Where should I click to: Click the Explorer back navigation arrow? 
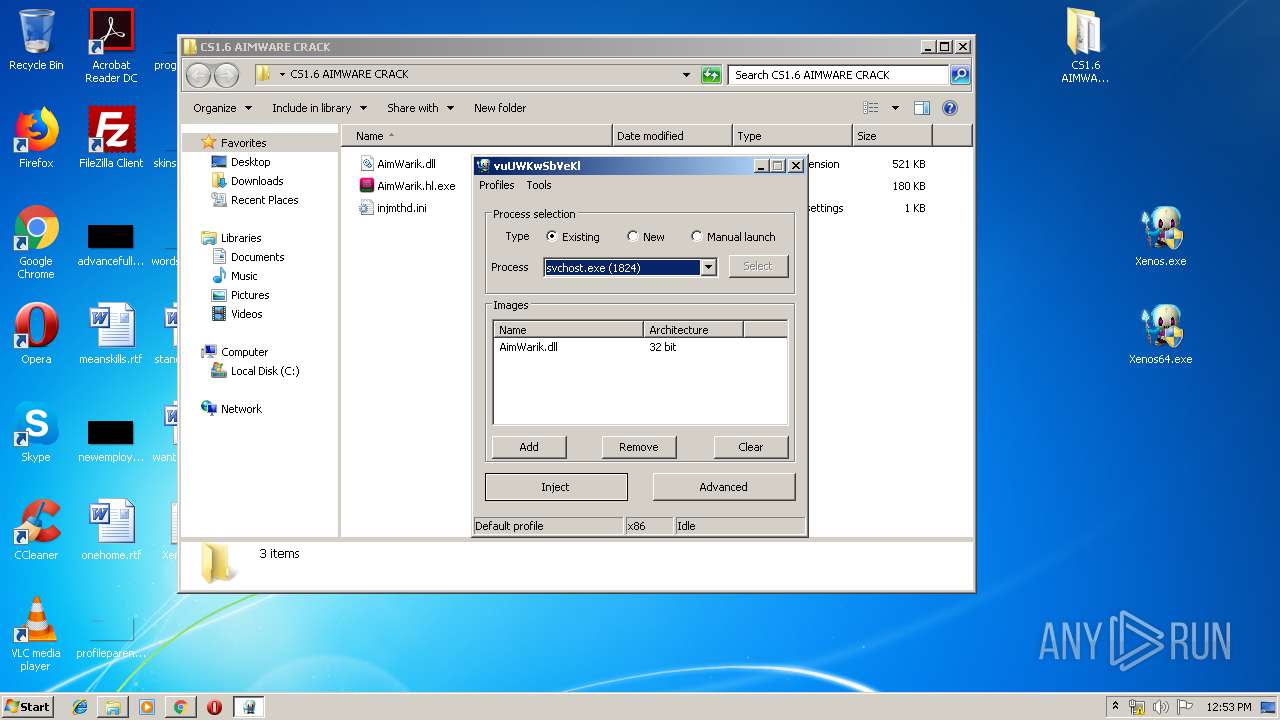198,75
